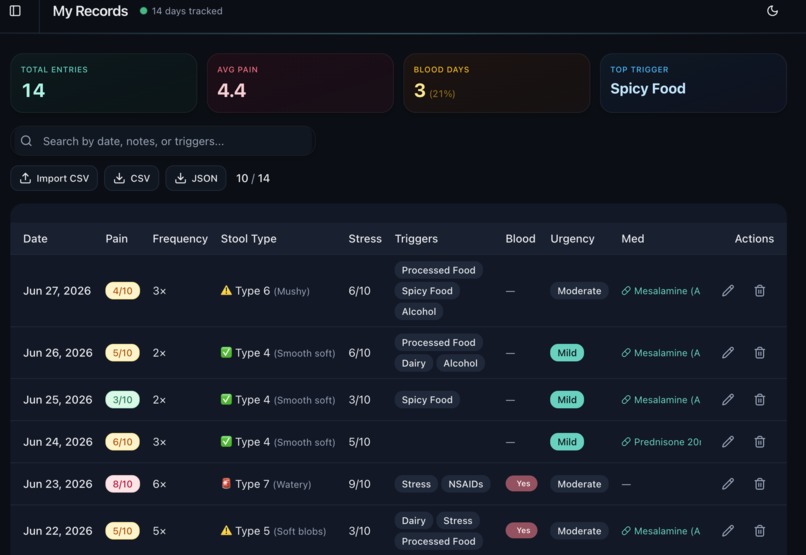
Task: Delete the Jun 23, 2026 record
Action: pyautogui.click(x=760, y=484)
